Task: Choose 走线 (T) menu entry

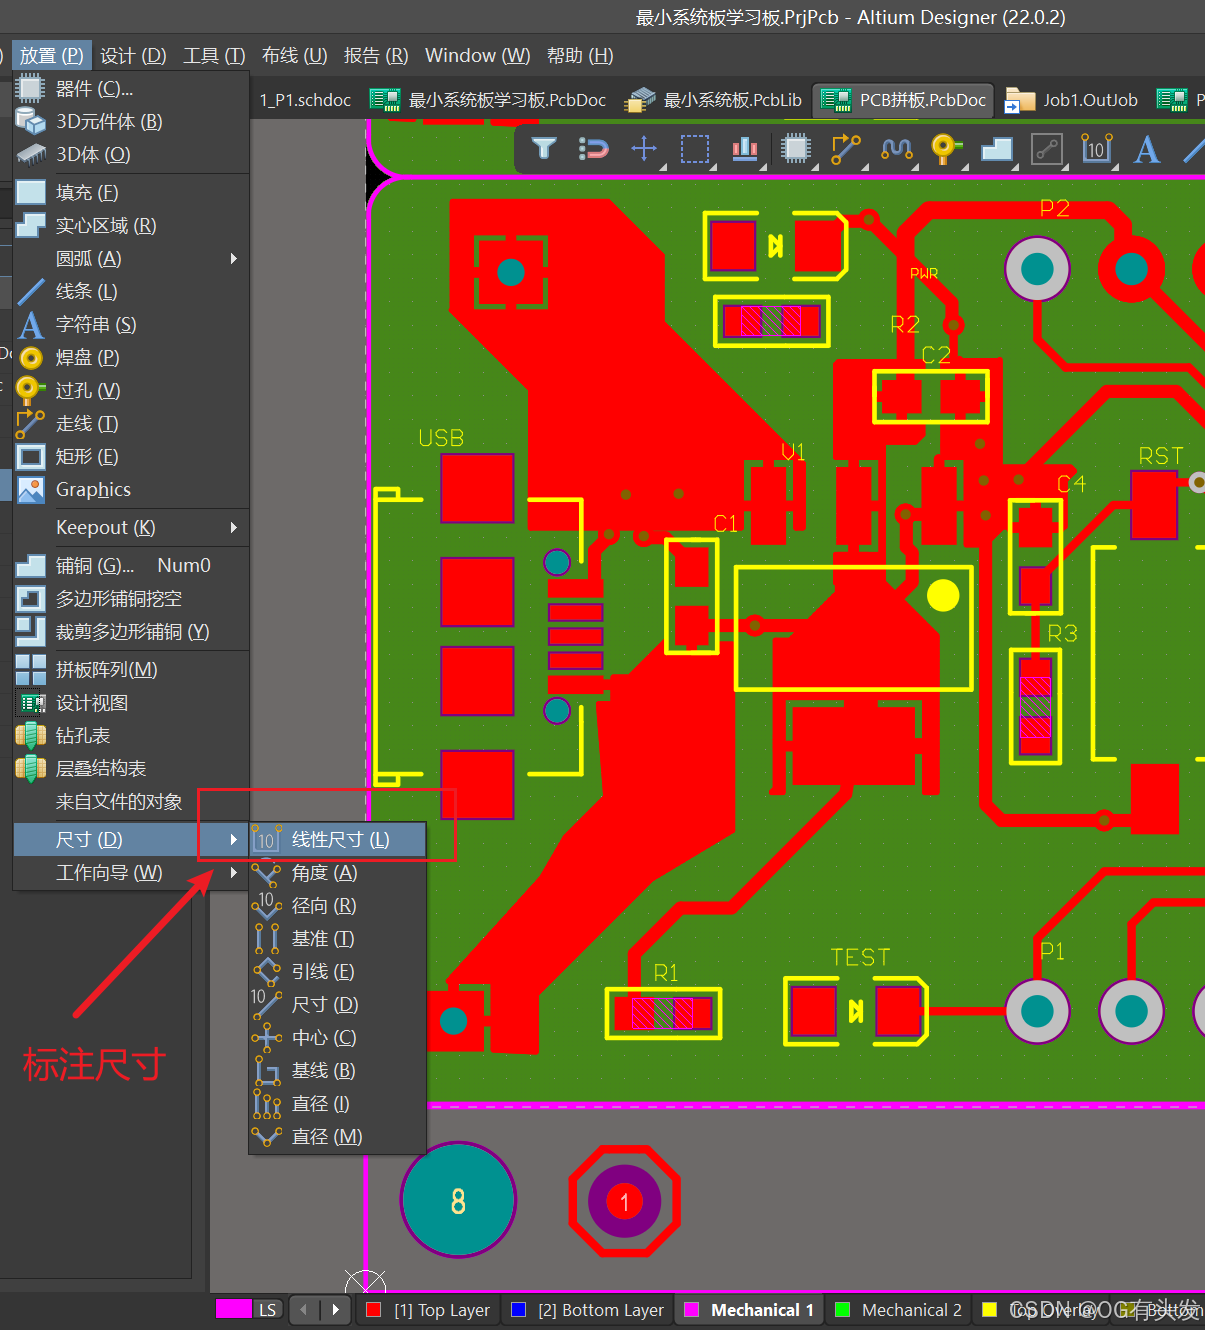Action: 131,424
